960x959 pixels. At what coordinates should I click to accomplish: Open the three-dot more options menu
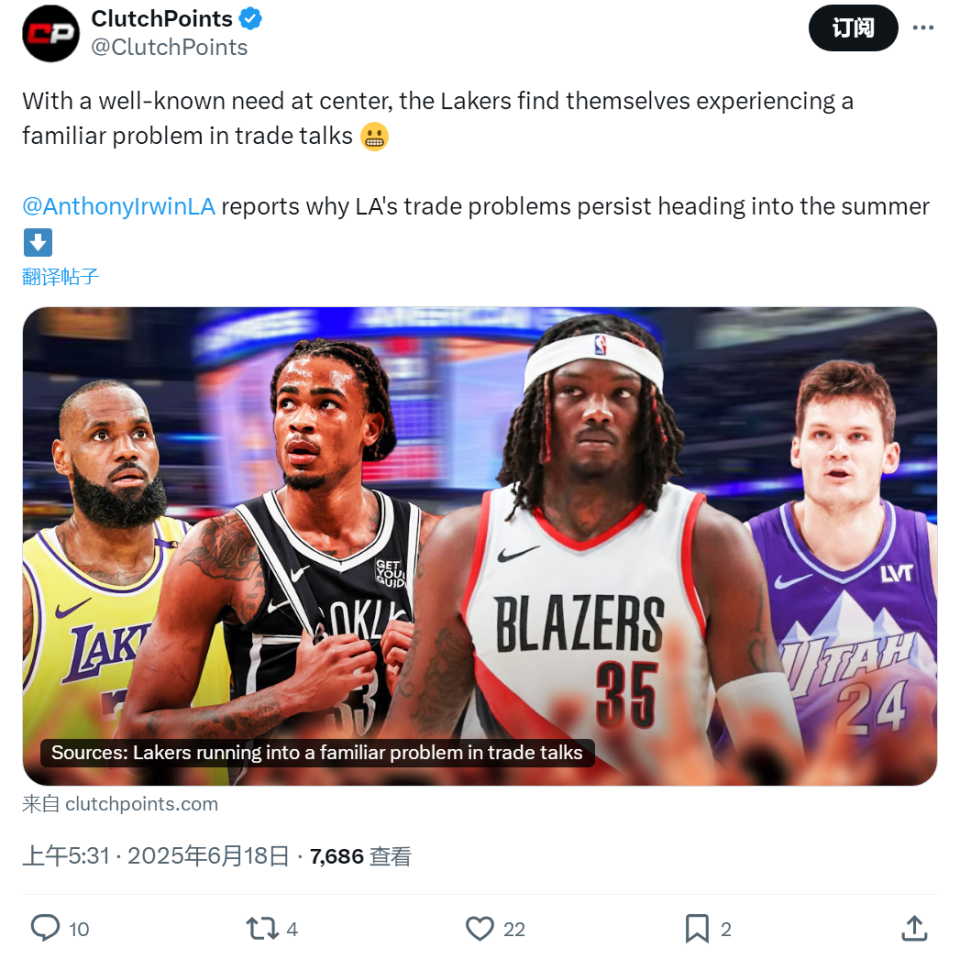923,28
